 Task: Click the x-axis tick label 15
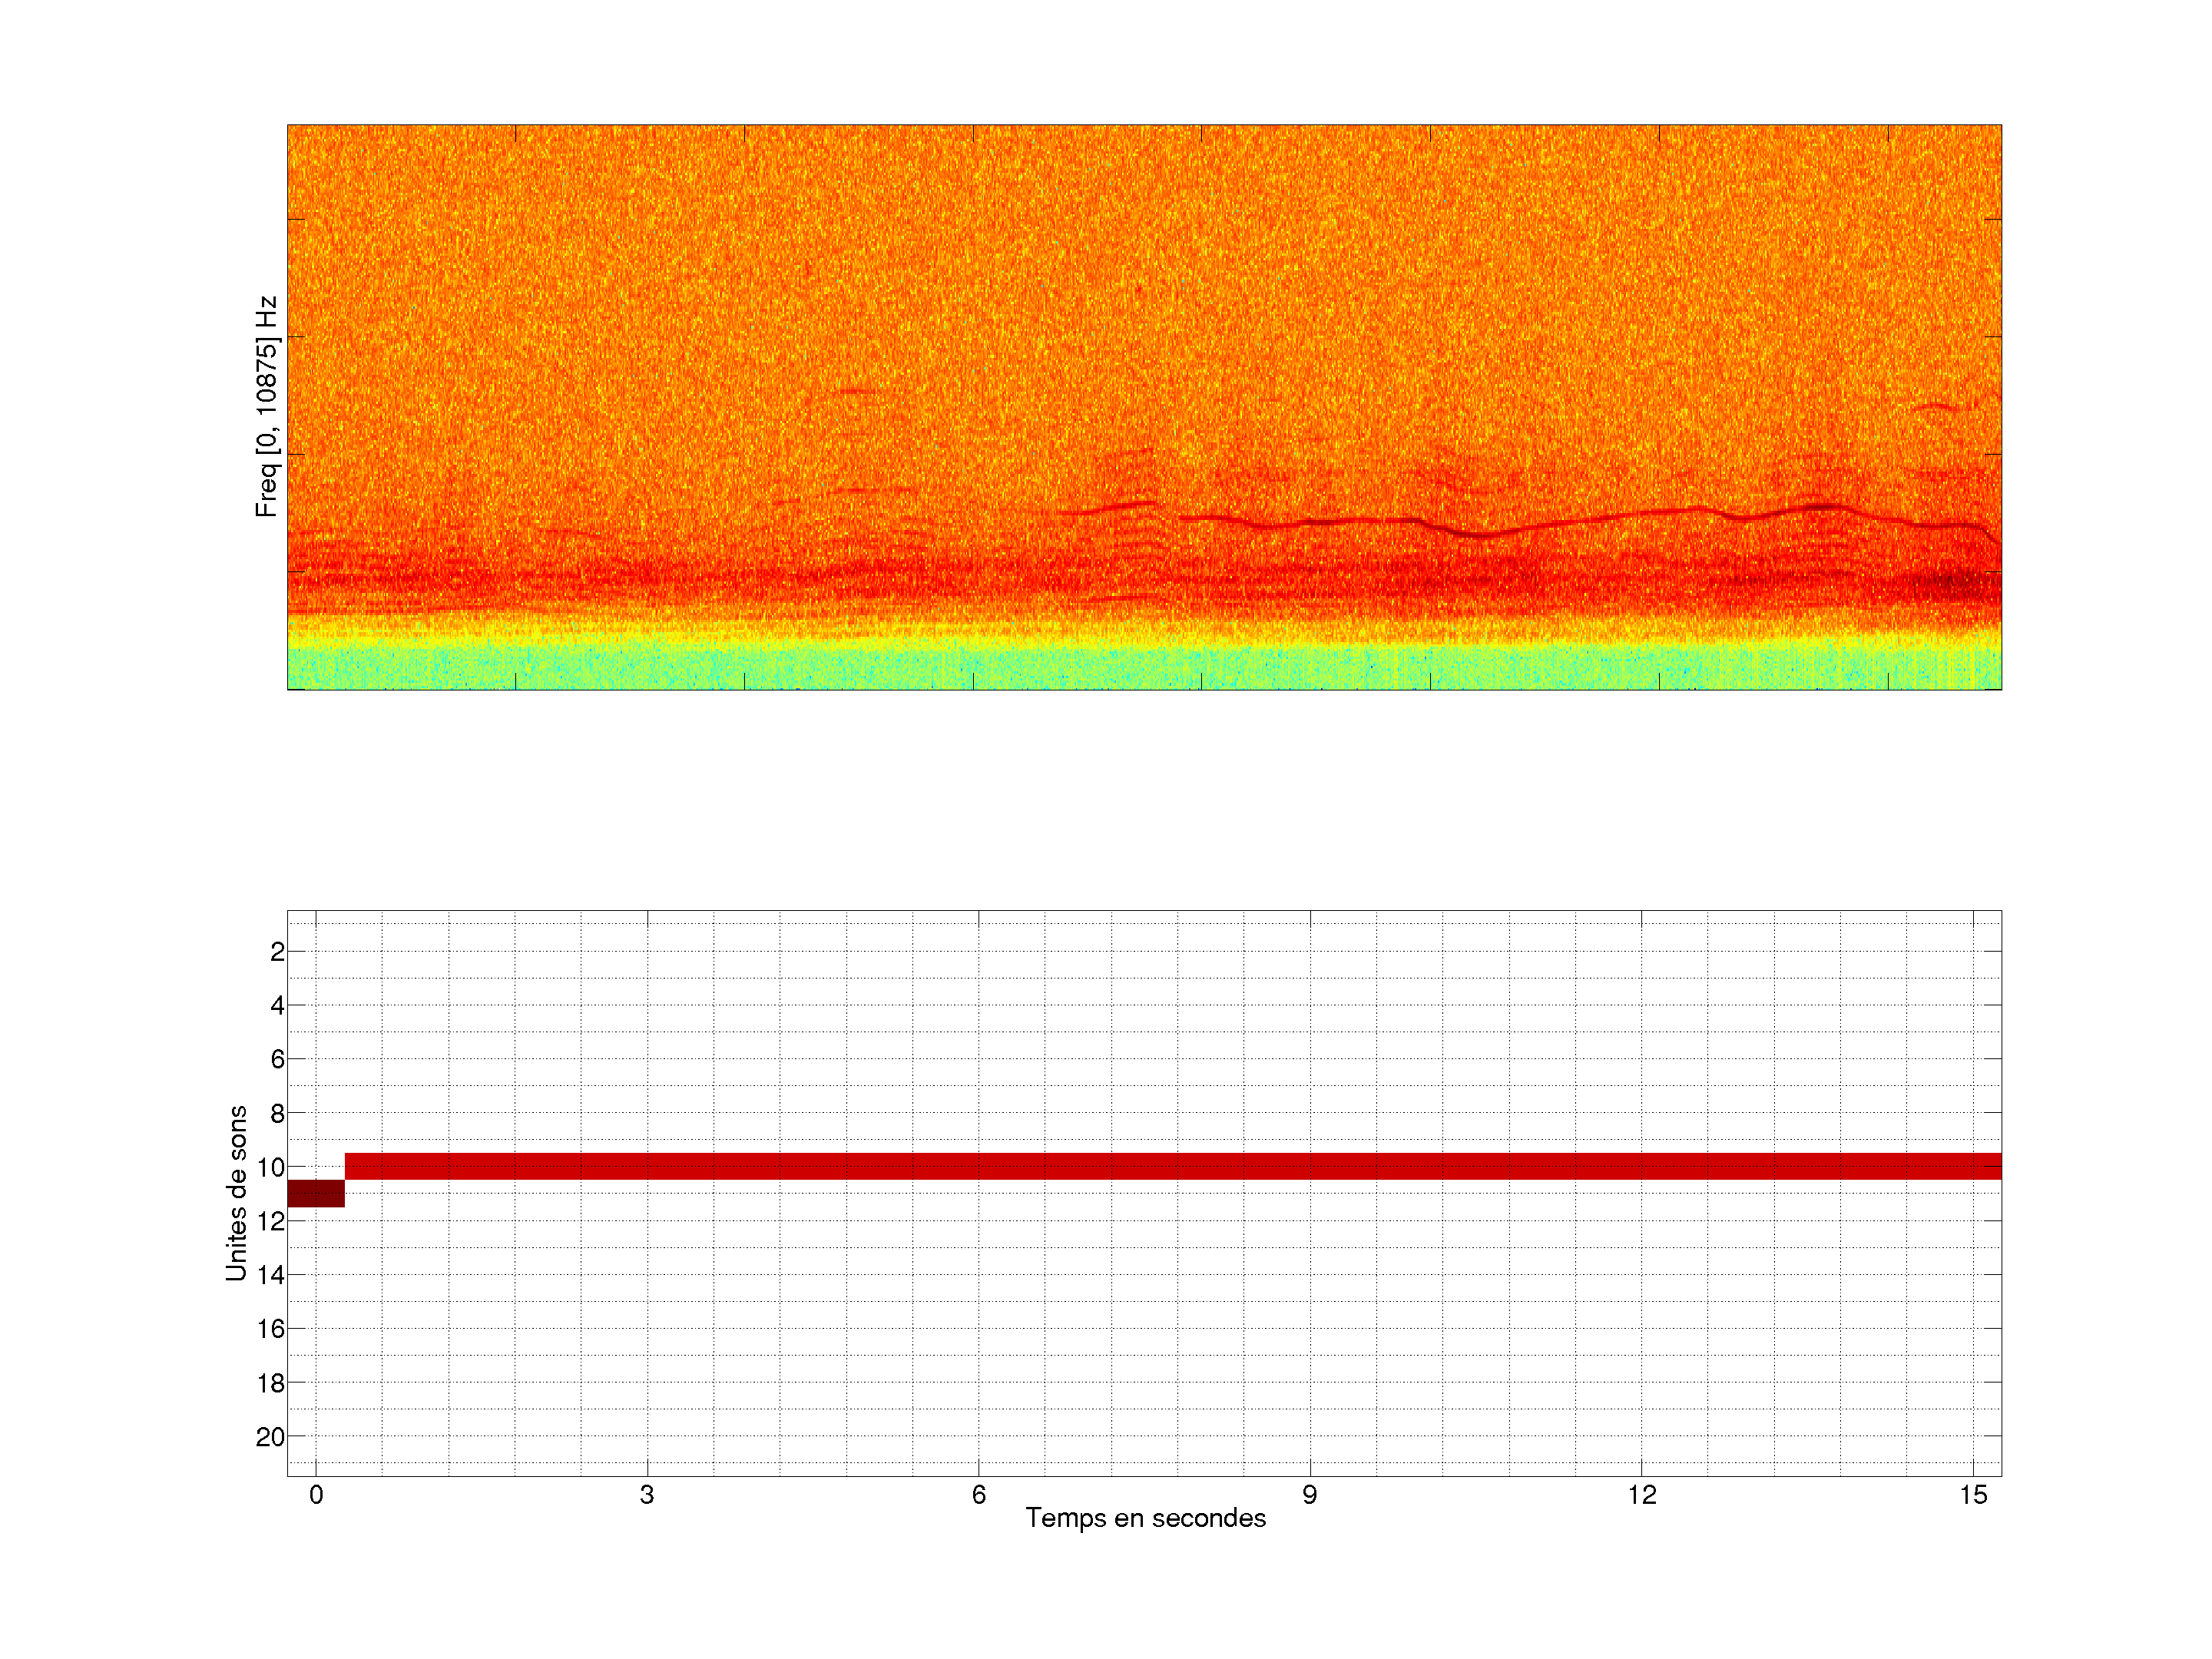tap(1973, 1495)
